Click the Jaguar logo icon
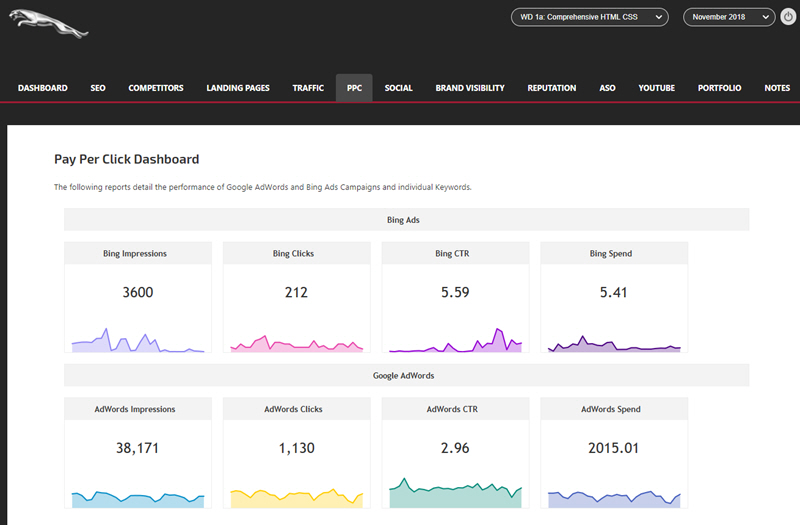Viewport: 800px width, 525px height. point(48,24)
